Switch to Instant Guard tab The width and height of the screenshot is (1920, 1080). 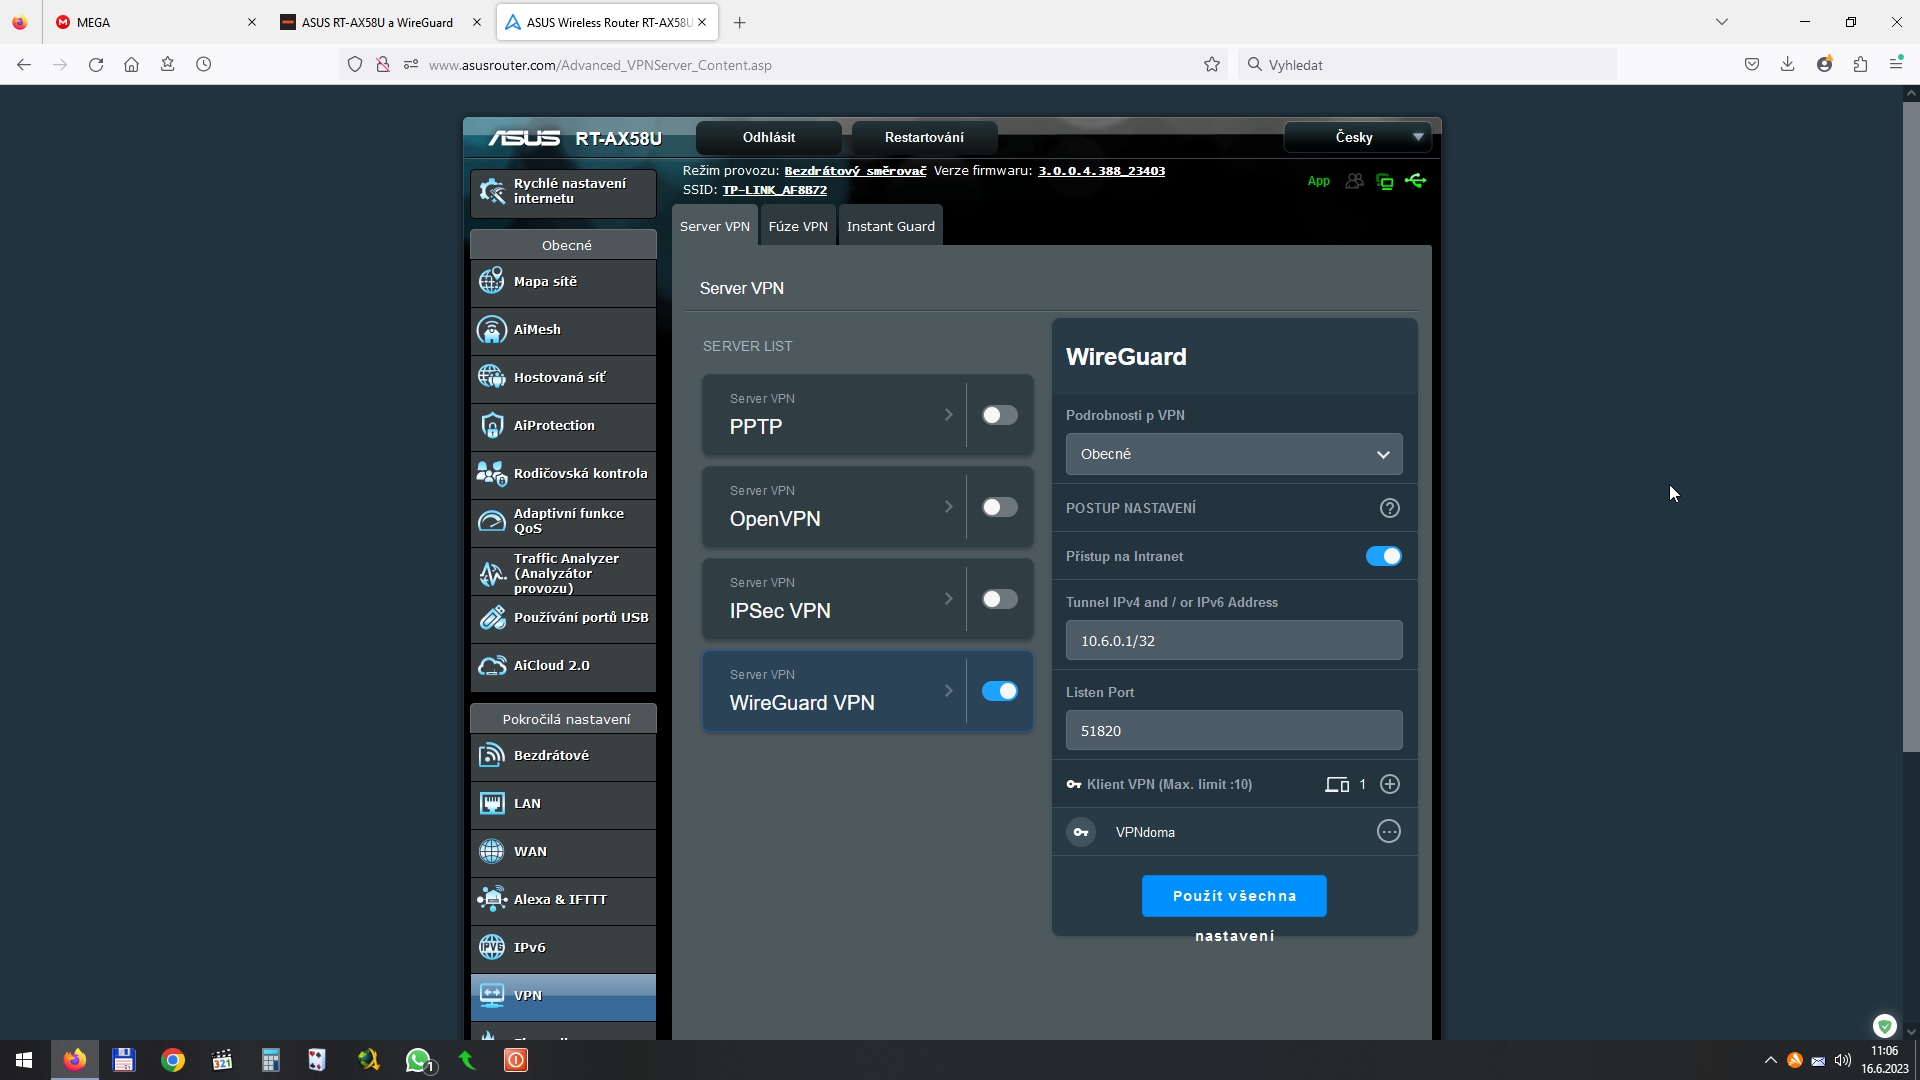(890, 226)
